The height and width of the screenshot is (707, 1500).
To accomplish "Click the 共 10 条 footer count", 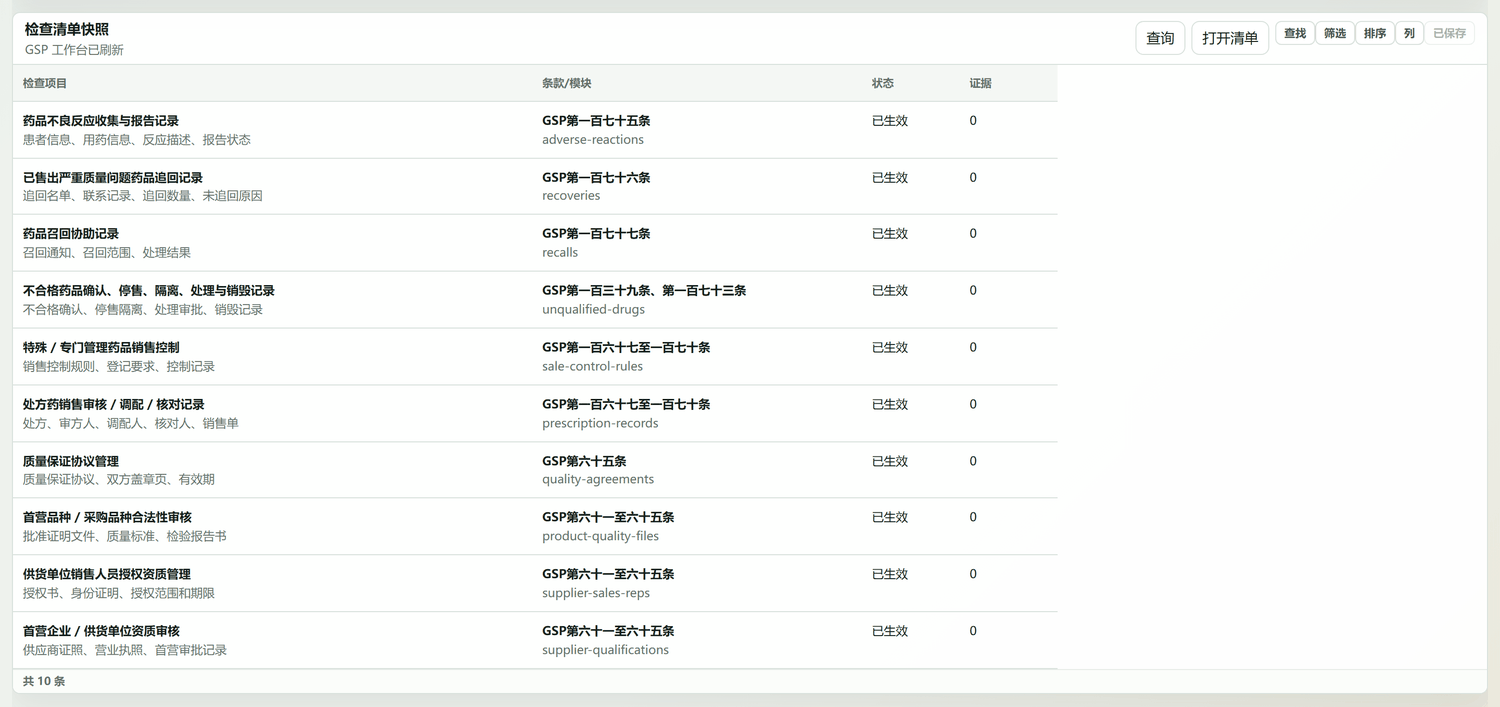I will tap(44, 681).
